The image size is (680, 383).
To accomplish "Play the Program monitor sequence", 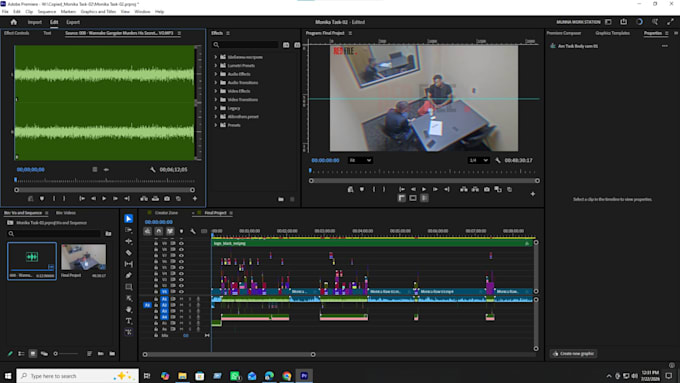I will tap(424, 190).
